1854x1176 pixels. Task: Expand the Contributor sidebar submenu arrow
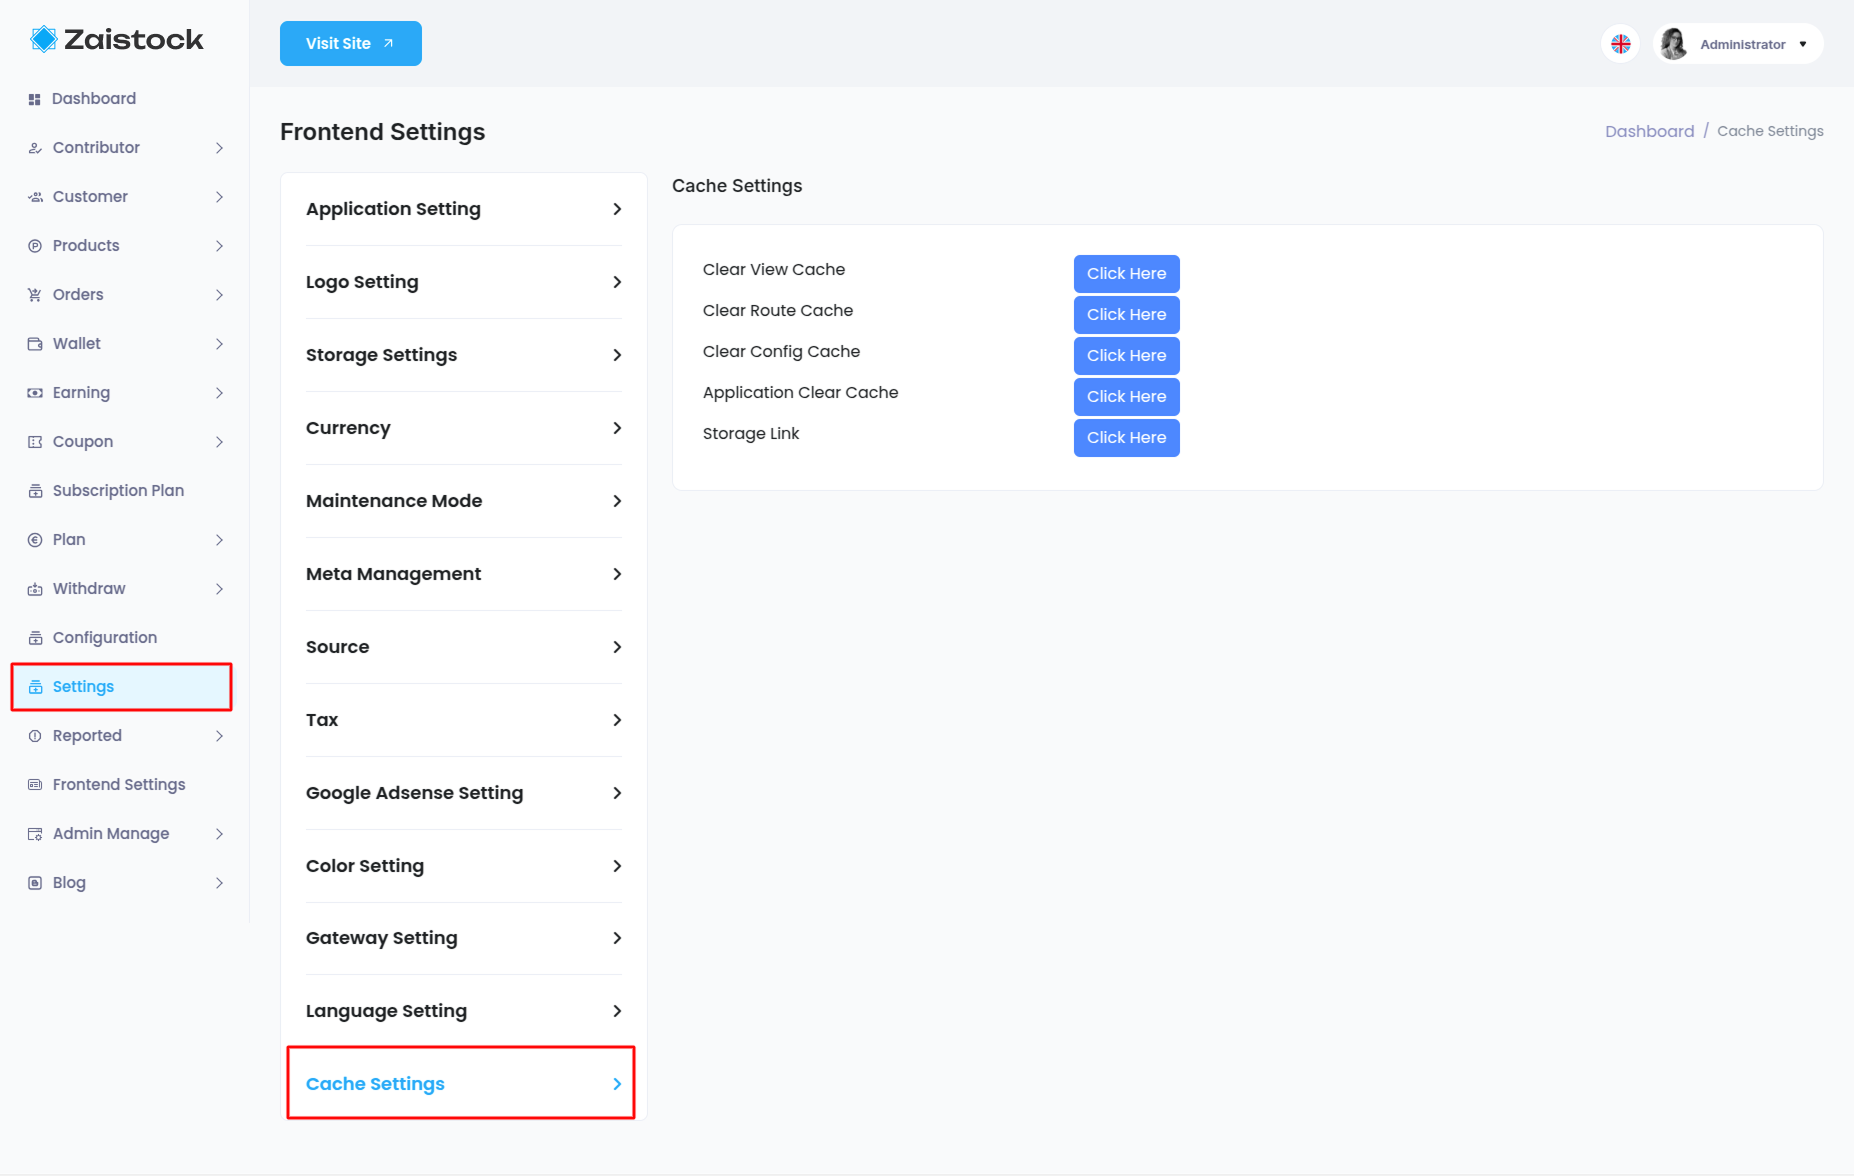pos(219,148)
